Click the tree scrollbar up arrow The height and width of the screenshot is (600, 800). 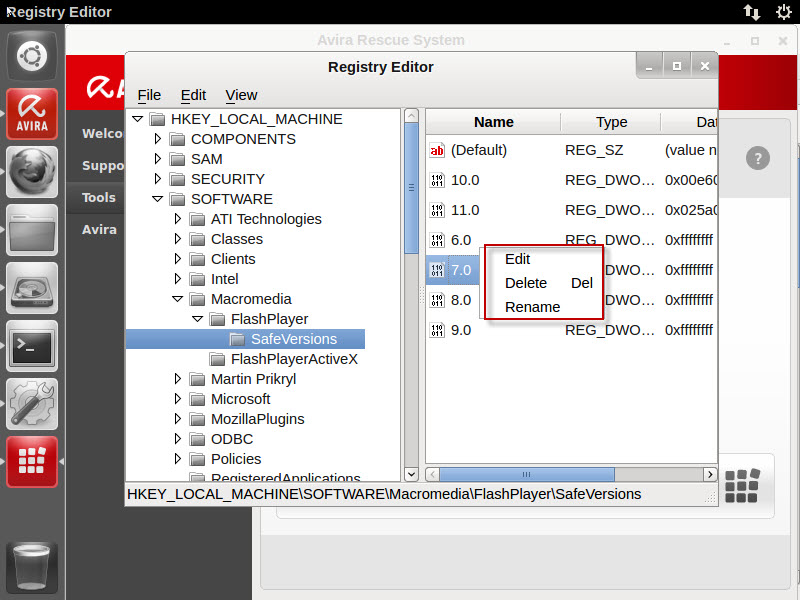point(411,116)
